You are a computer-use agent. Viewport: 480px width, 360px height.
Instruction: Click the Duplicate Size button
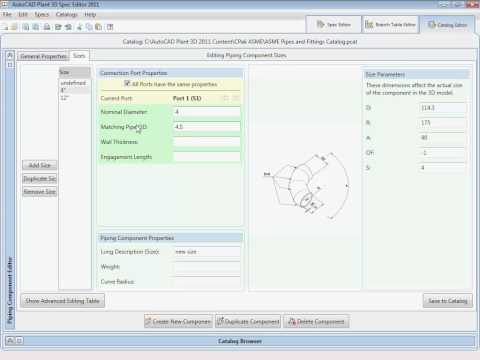[40, 179]
